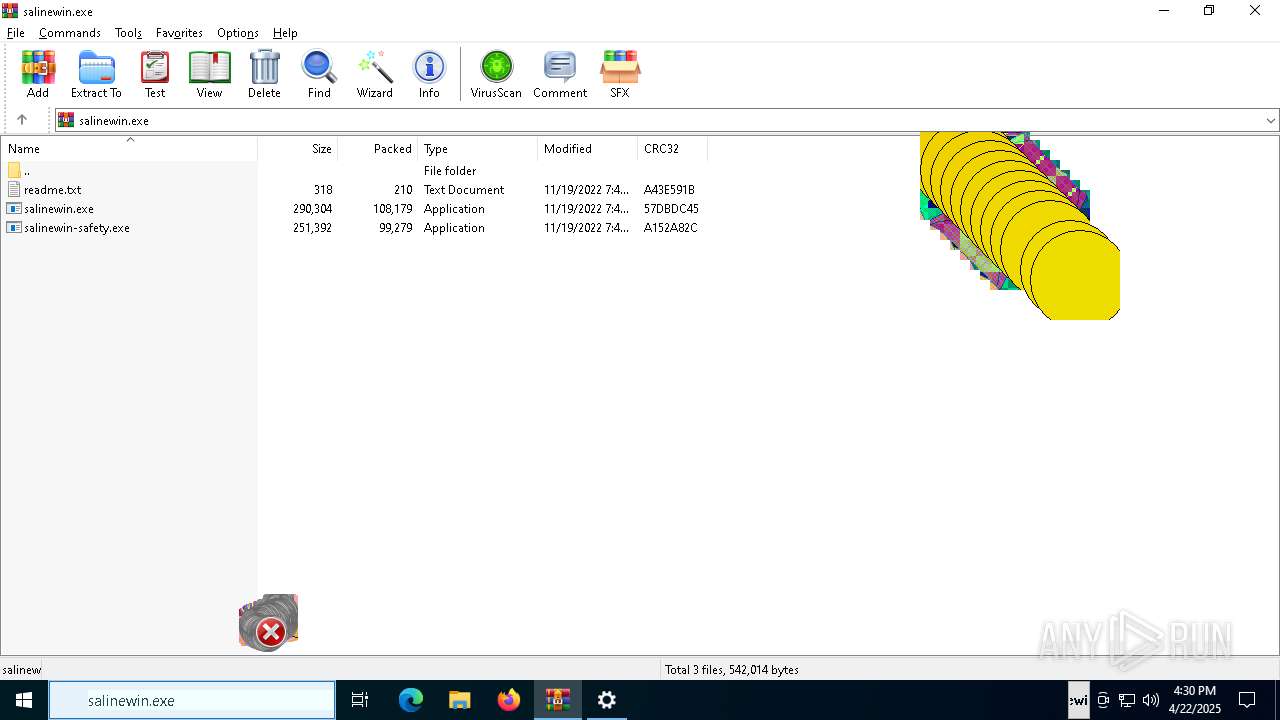Screen dimensions: 1280x720
Task: Open the Options menu
Action: click(238, 33)
